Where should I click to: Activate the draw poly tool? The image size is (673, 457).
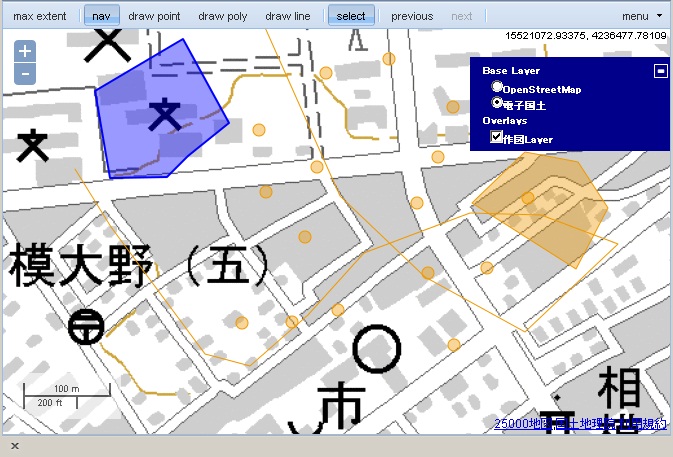coord(223,16)
